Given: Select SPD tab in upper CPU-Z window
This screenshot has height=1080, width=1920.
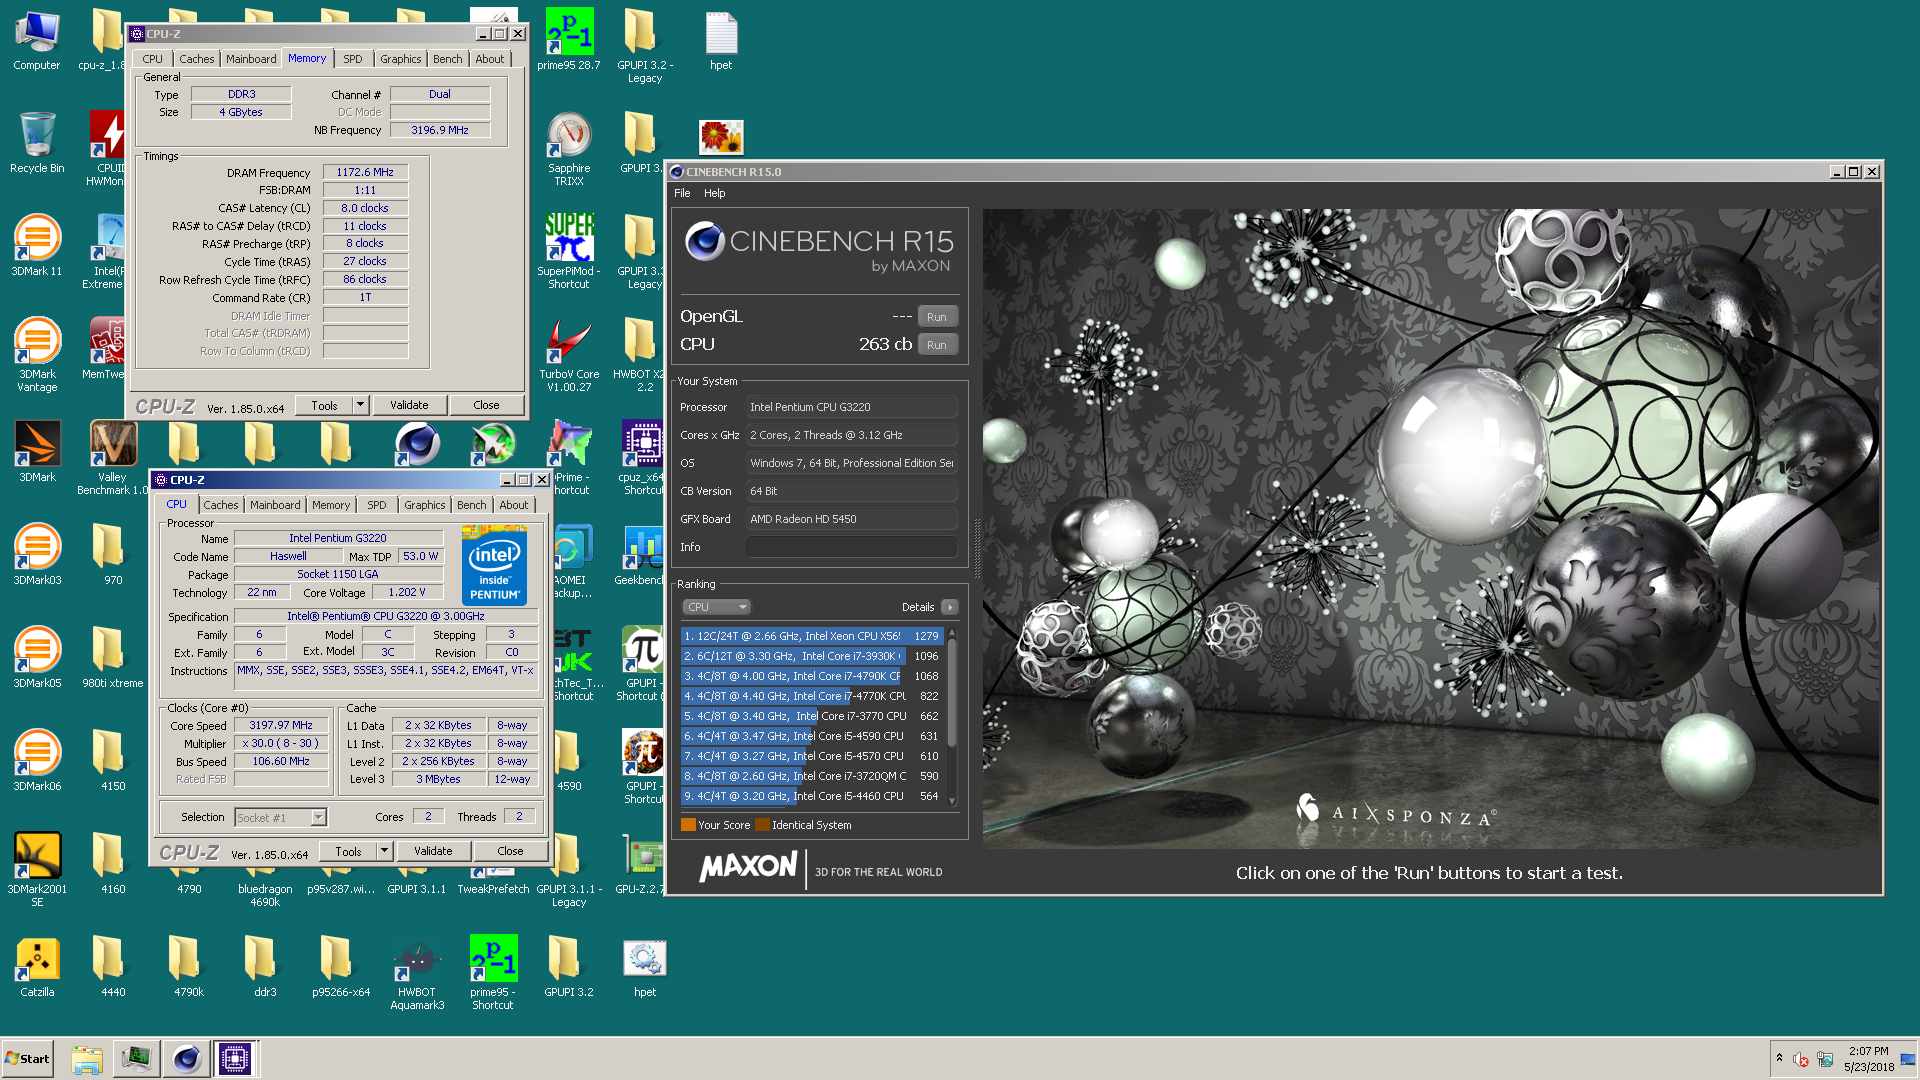Looking at the screenshot, I should 353,59.
